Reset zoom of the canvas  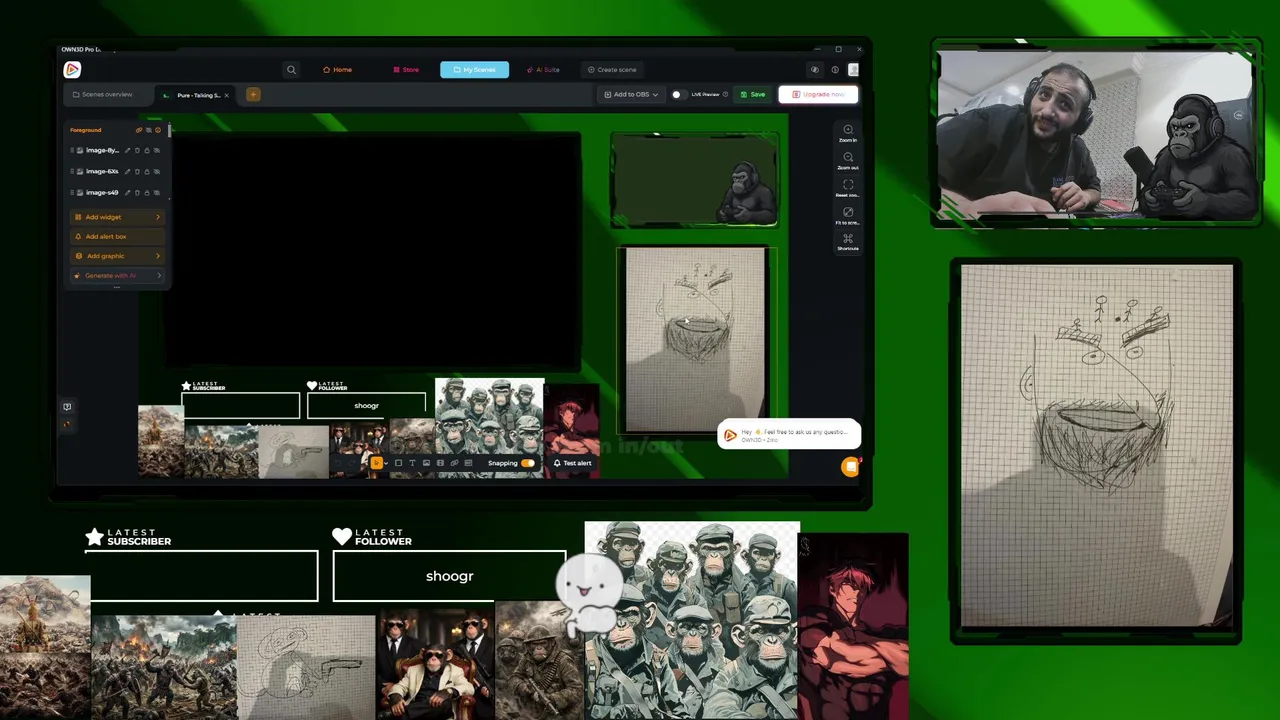(x=848, y=187)
